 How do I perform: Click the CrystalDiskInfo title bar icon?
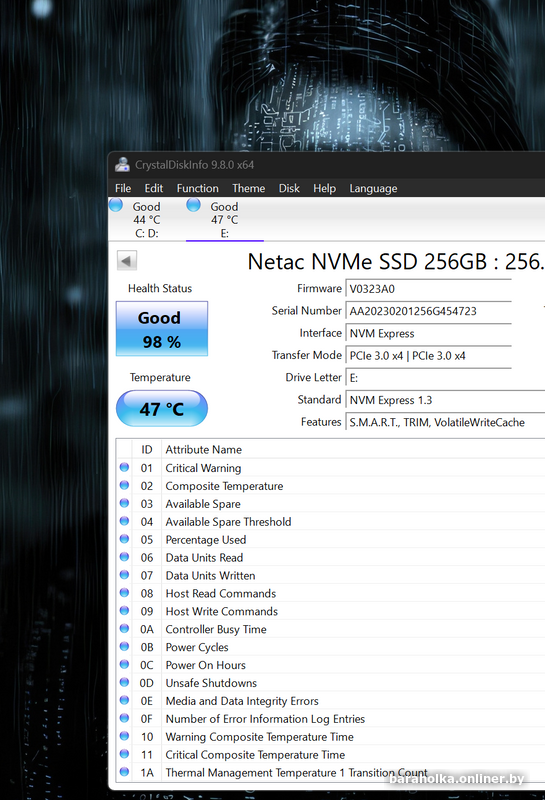[122, 164]
